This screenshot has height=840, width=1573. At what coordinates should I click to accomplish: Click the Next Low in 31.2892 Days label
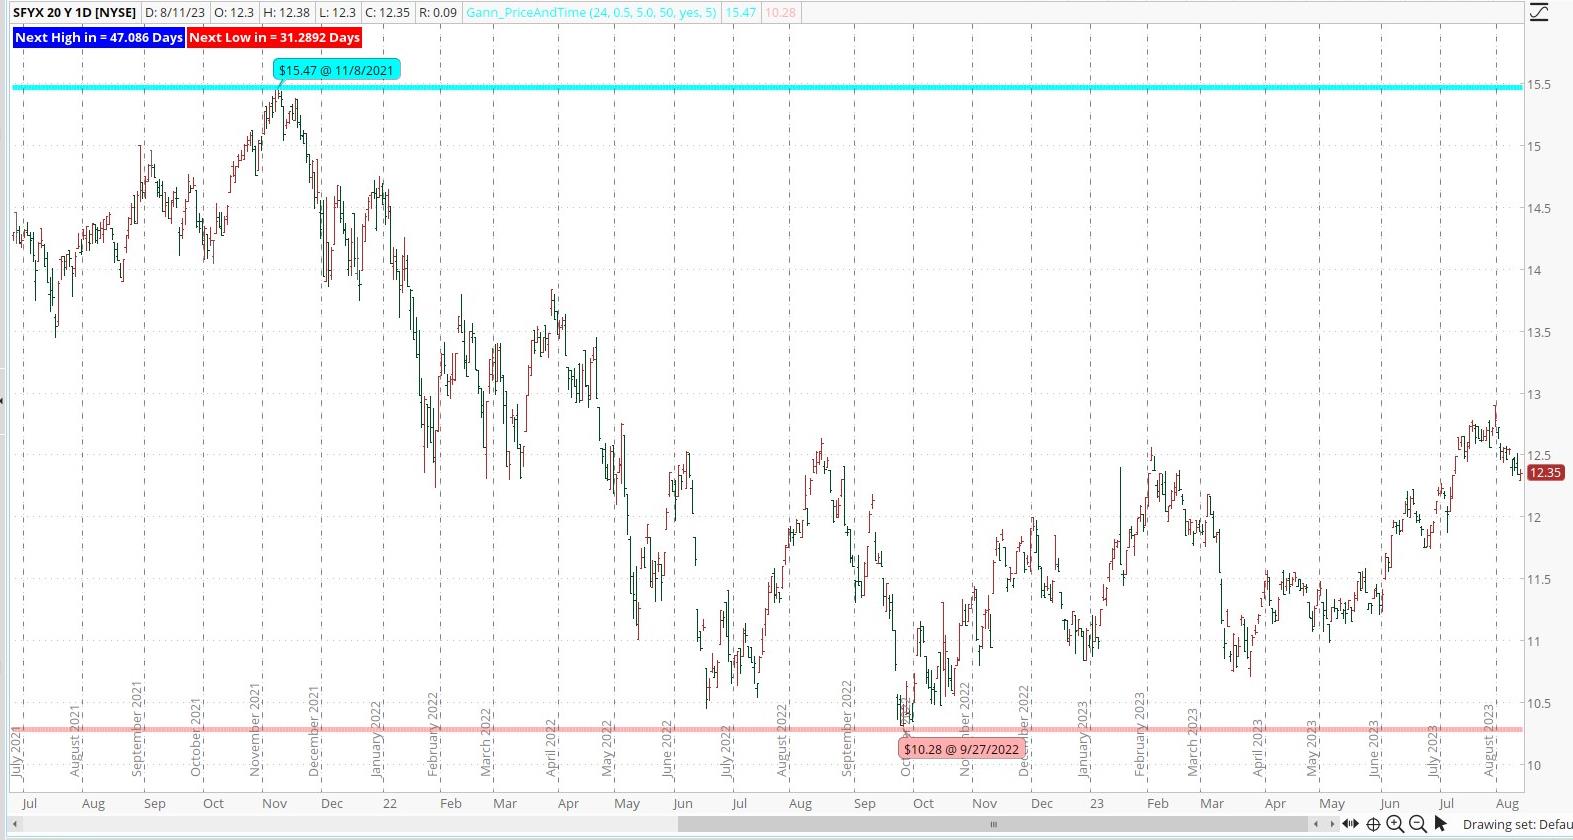coord(274,37)
